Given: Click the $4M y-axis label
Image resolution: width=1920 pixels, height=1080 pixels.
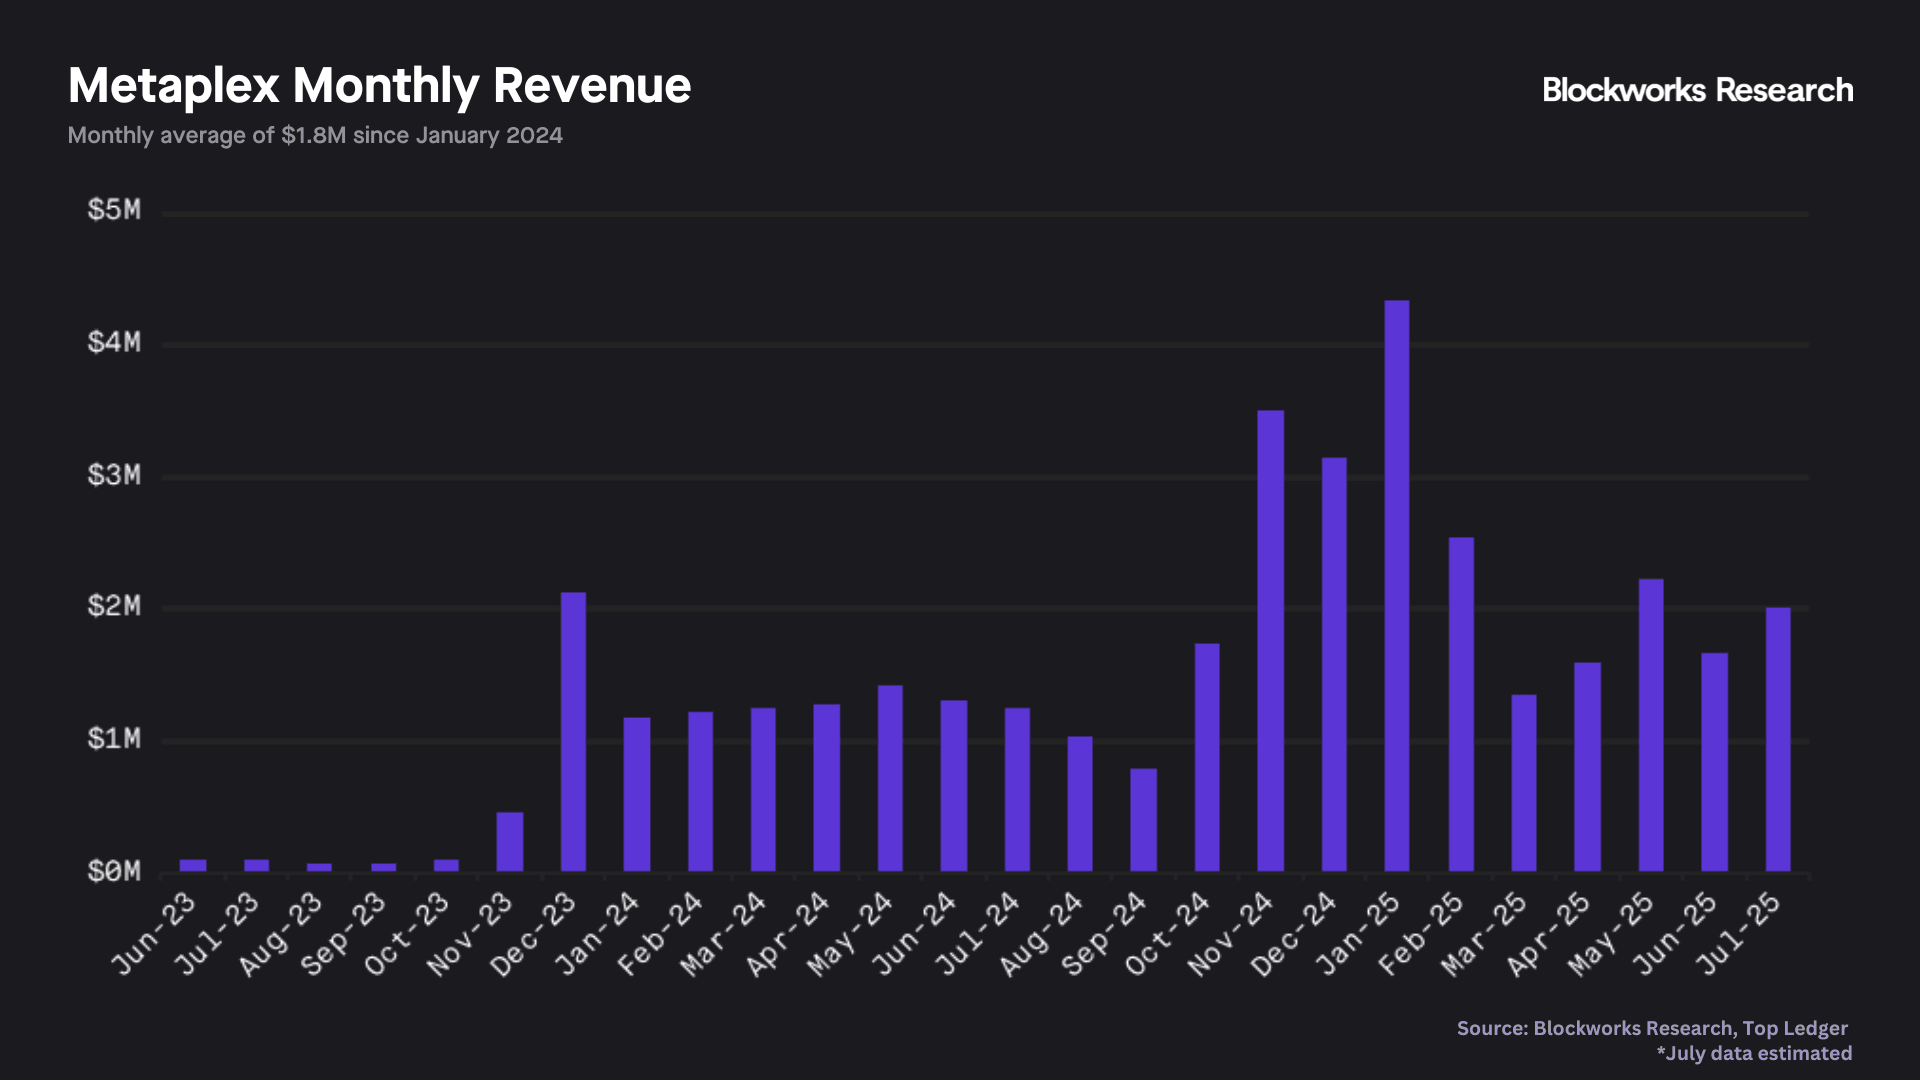Looking at the screenshot, I should click(114, 343).
